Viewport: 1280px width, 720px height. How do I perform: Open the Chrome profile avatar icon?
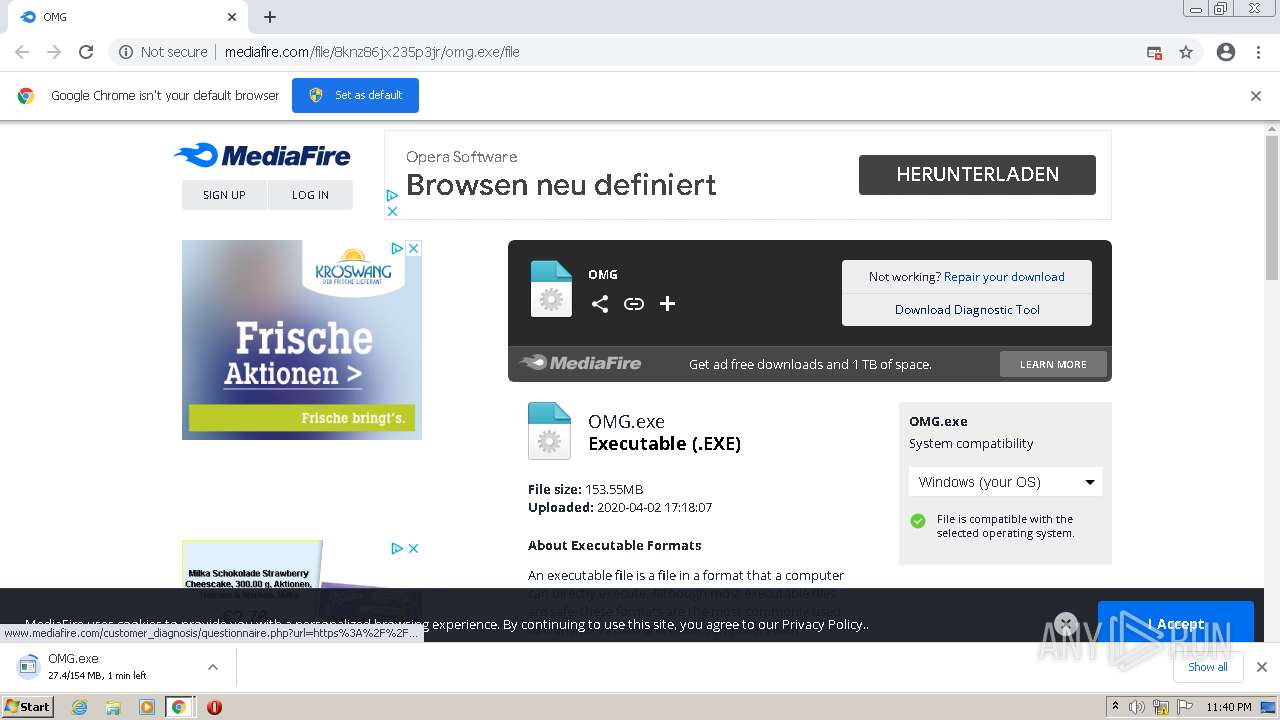(x=1226, y=52)
